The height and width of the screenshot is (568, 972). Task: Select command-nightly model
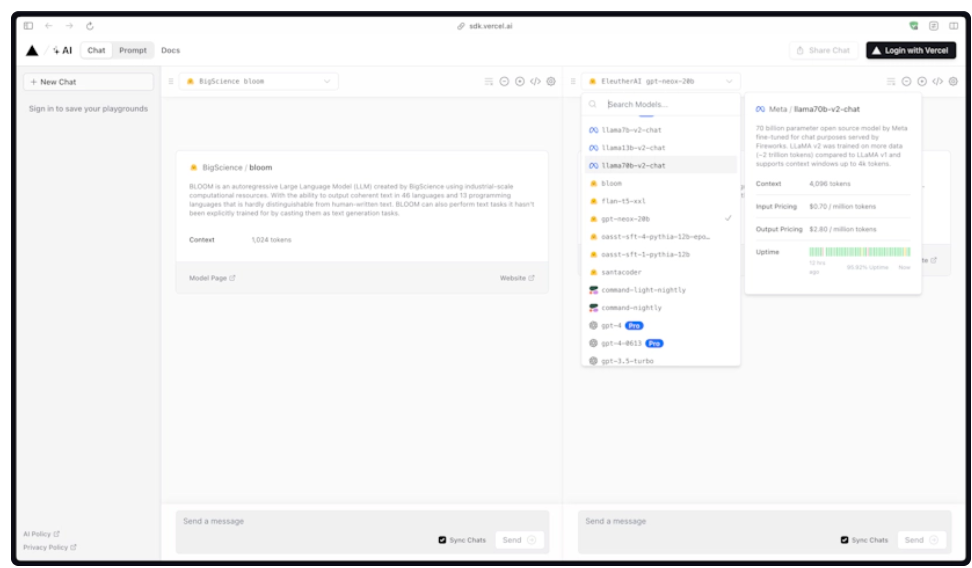(661, 308)
